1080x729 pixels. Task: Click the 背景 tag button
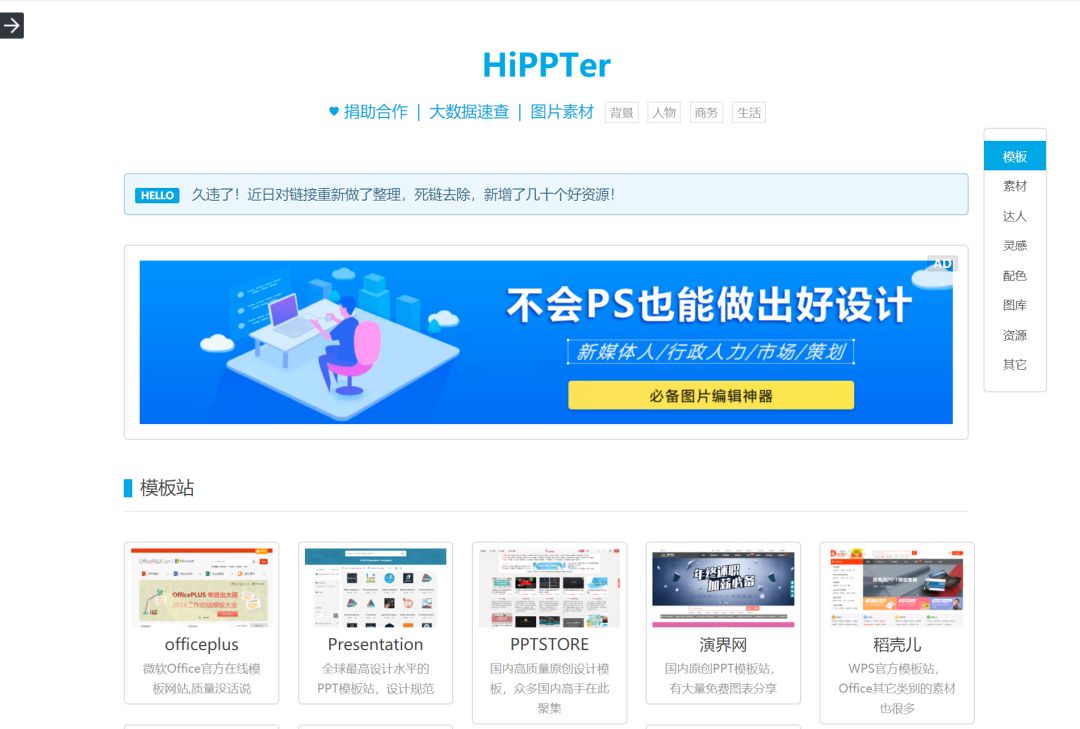[x=620, y=112]
